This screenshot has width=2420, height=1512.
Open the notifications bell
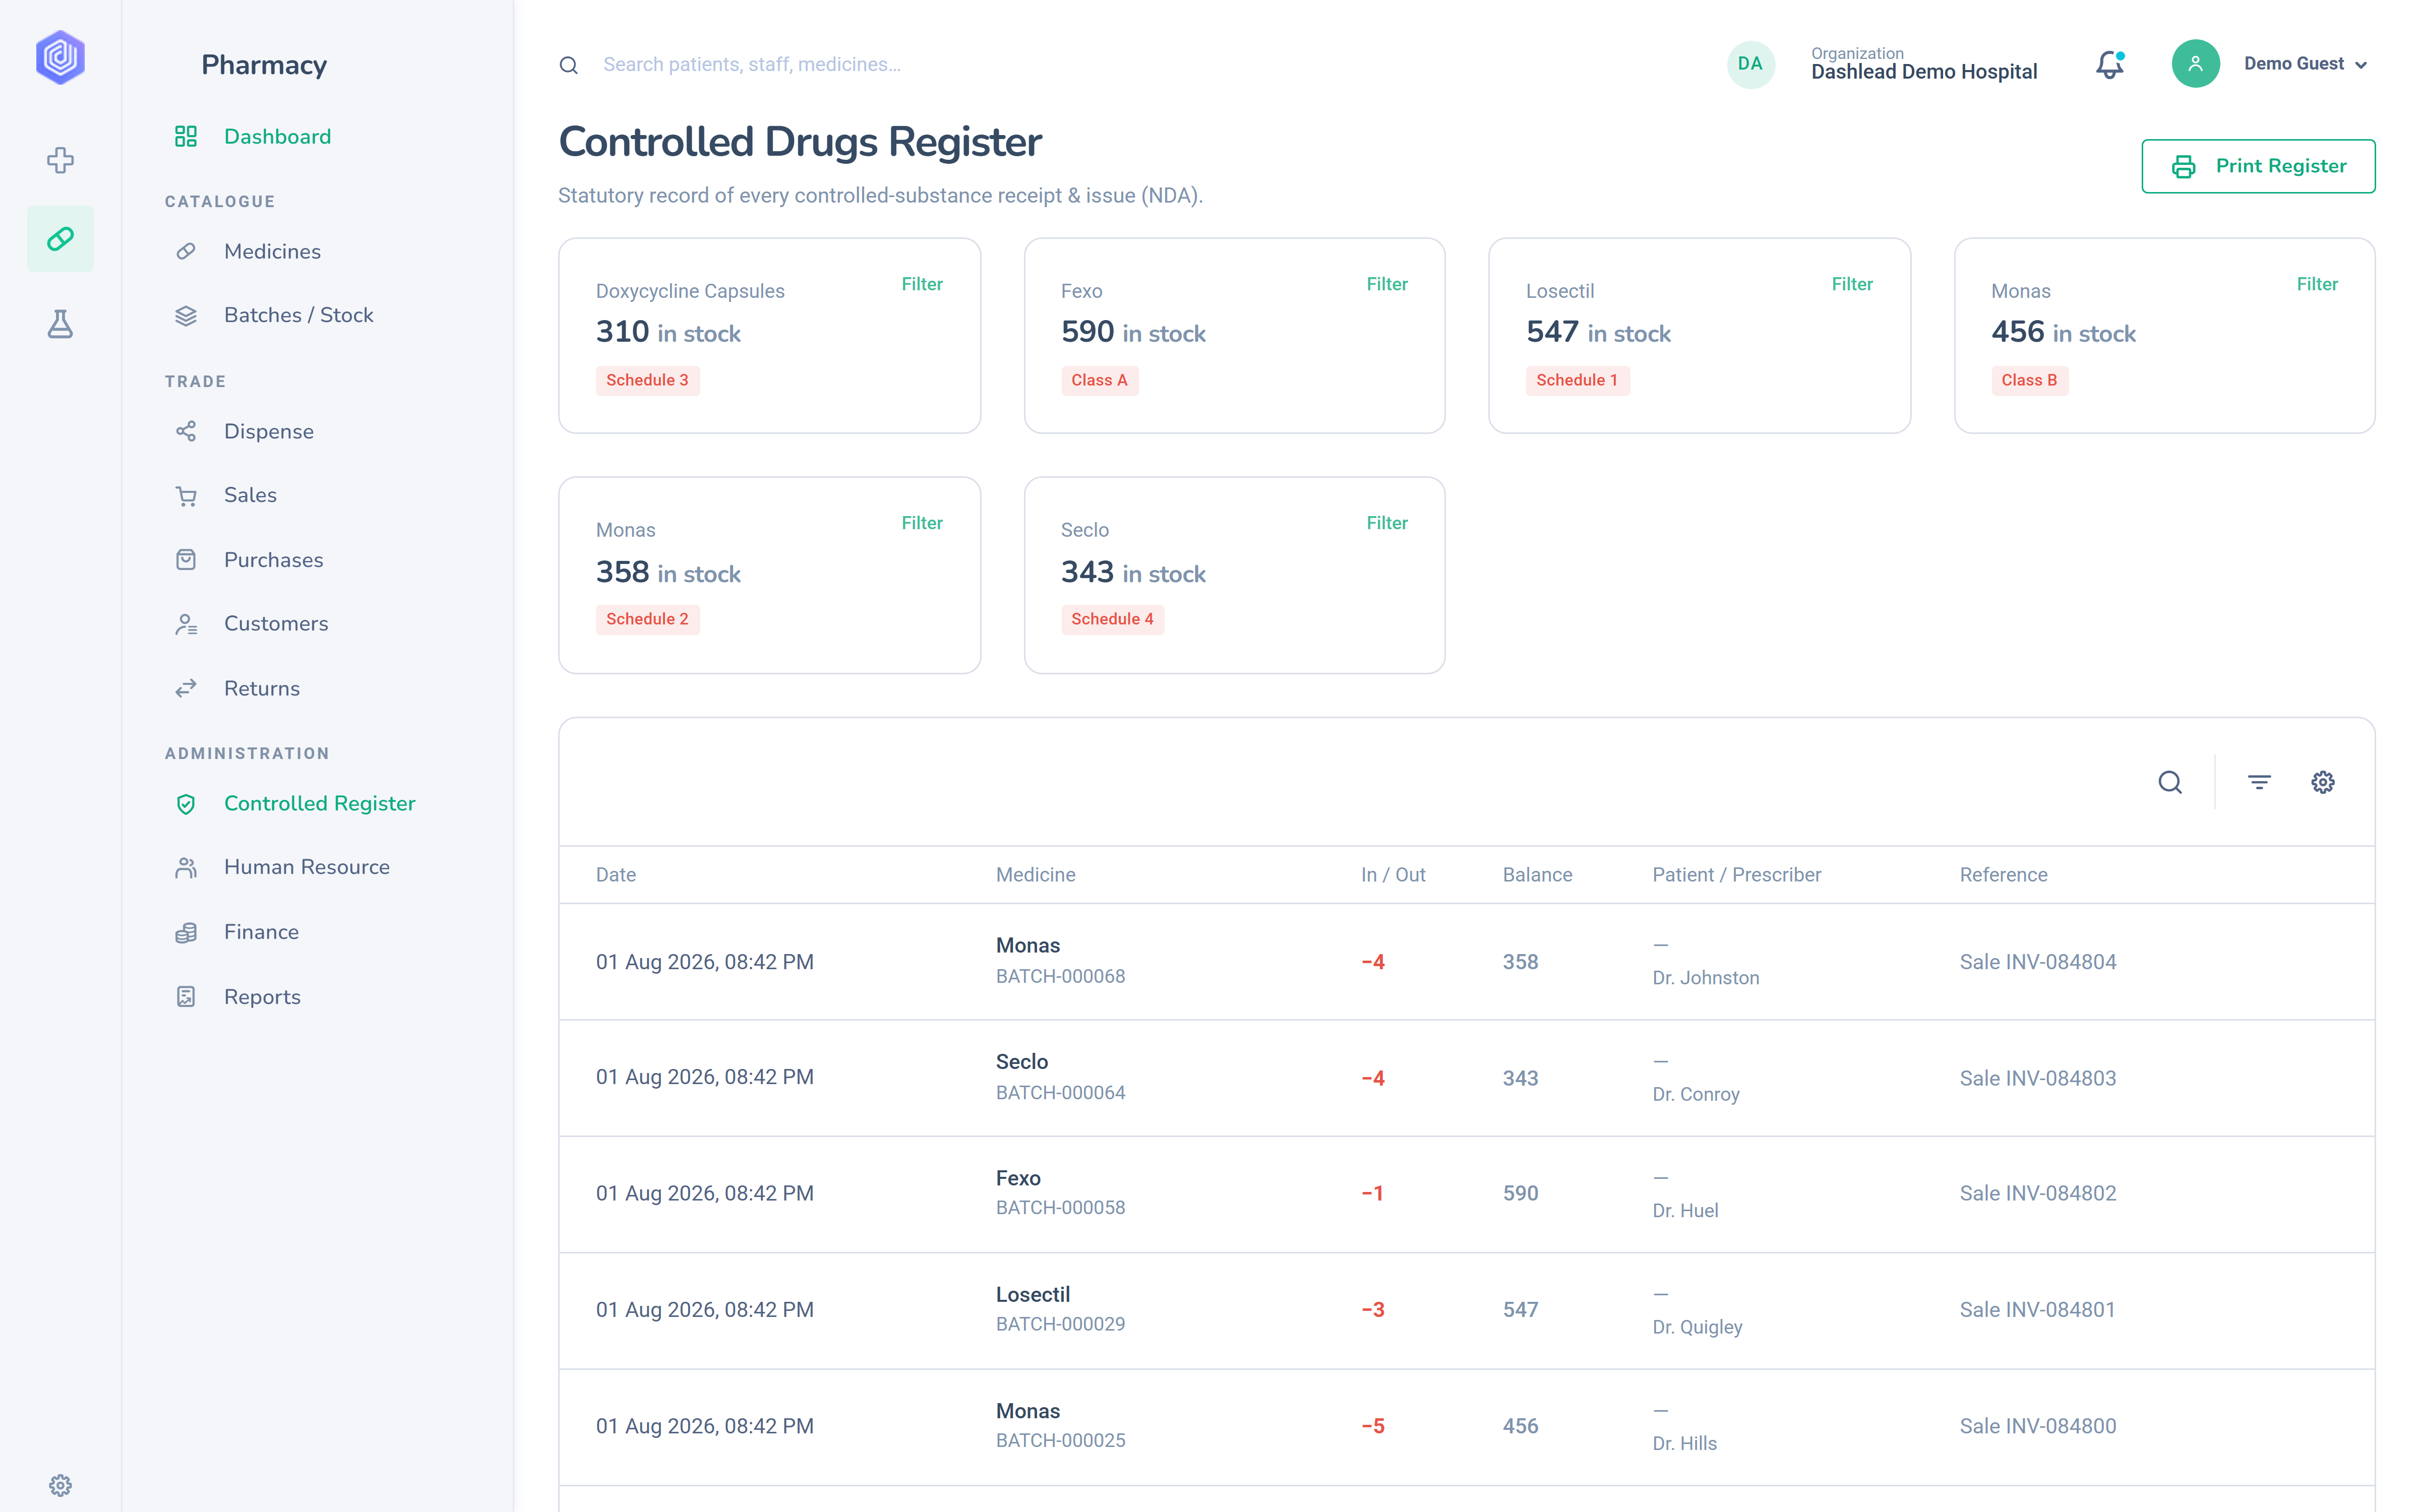2110,64
